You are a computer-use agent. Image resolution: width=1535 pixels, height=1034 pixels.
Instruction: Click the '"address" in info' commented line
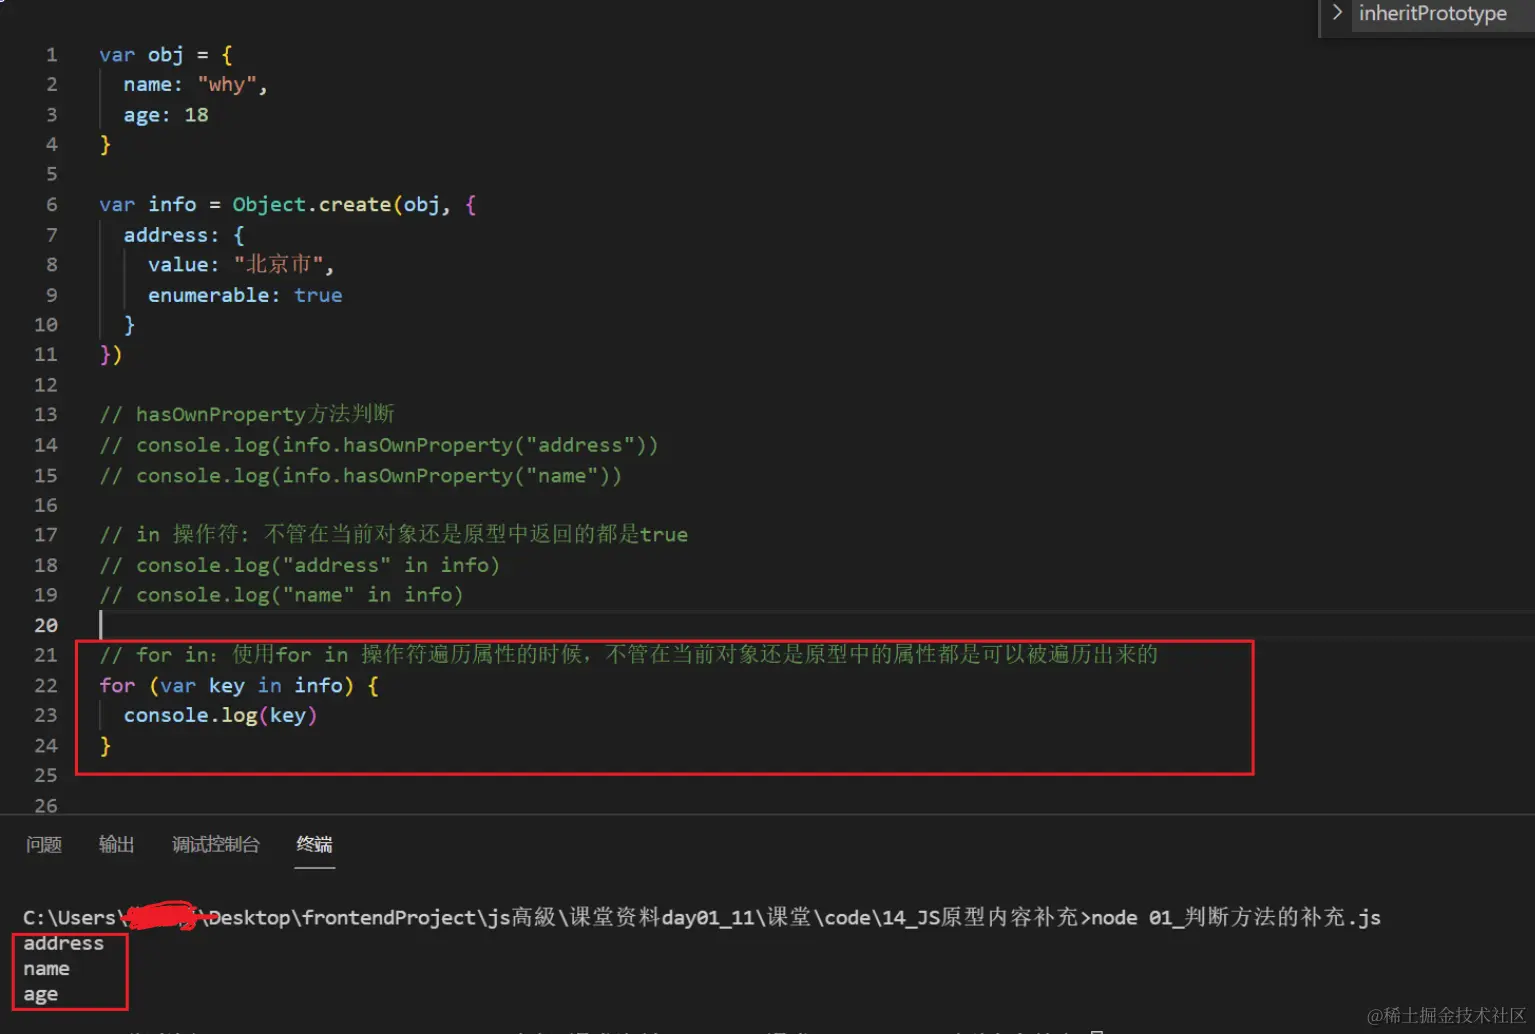pos(299,565)
